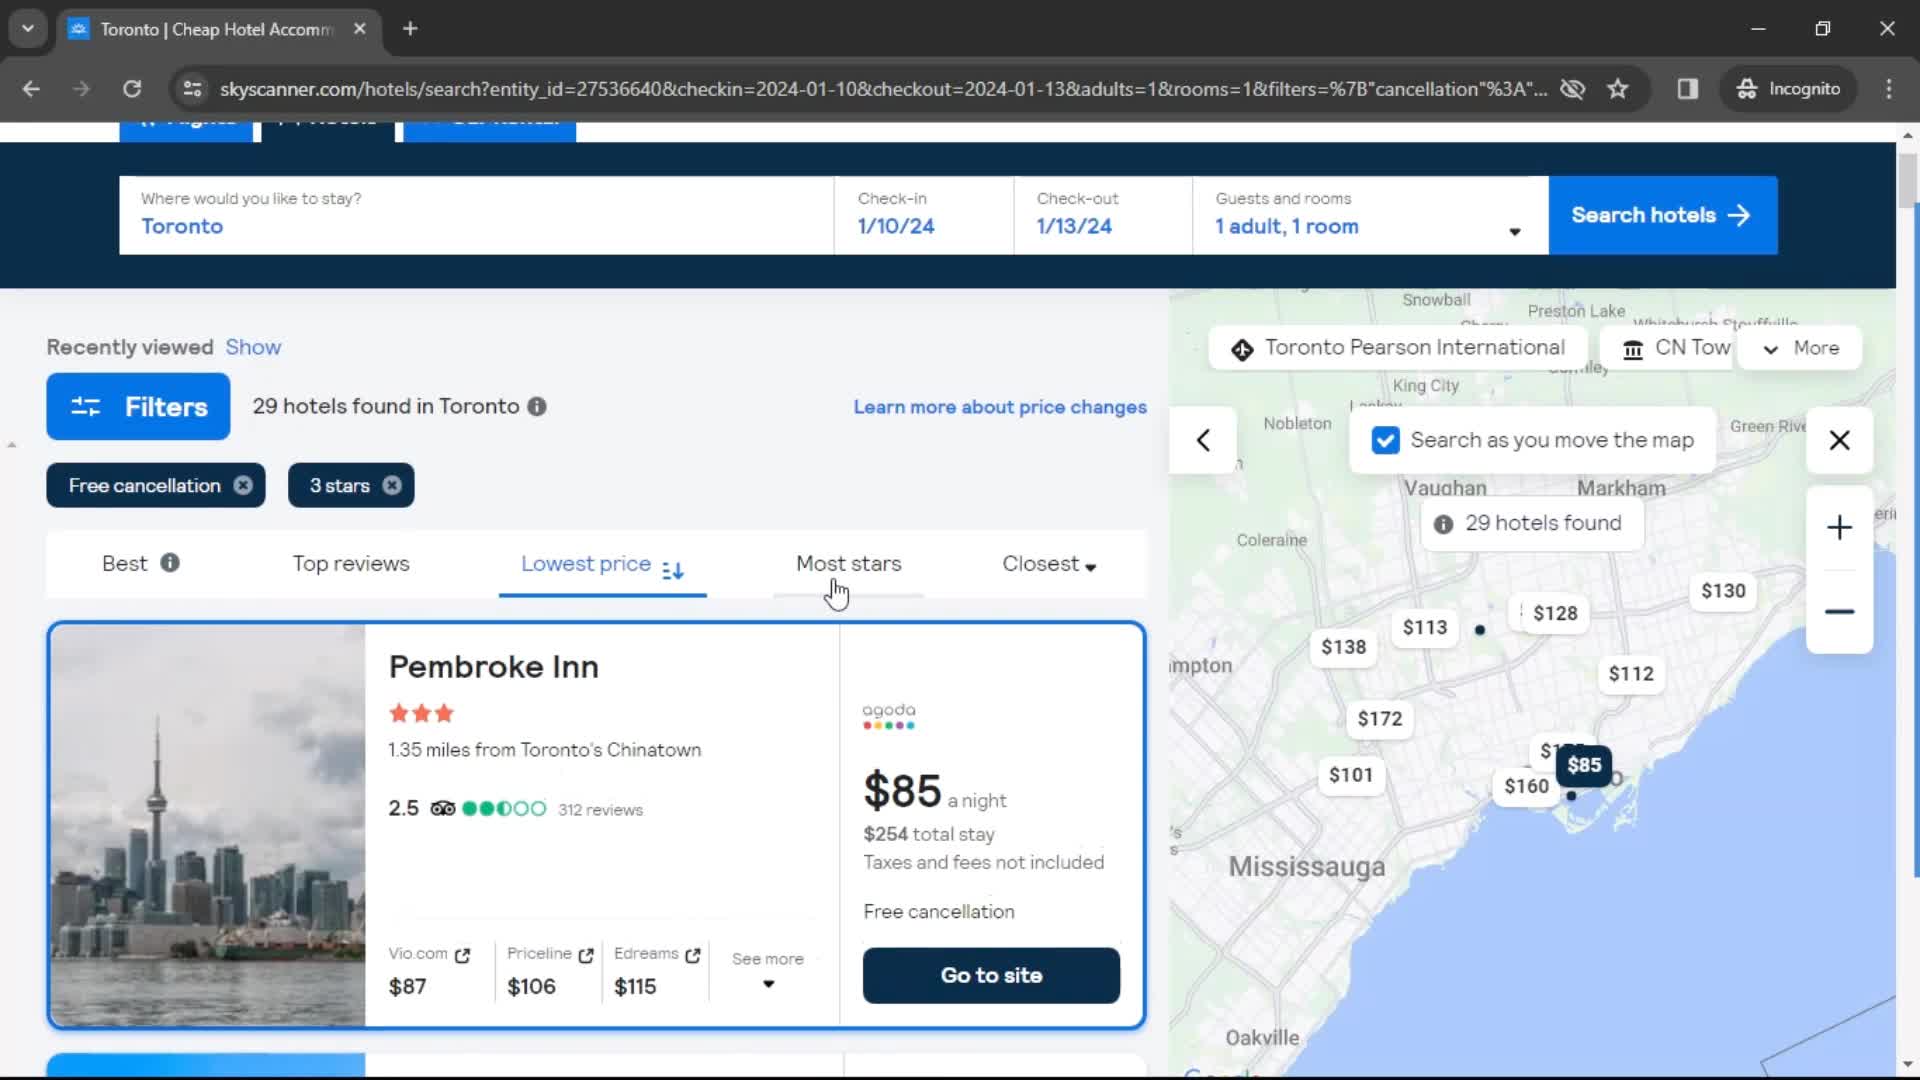Click the $128 map price marker
Image resolution: width=1920 pixels, height=1080 pixels.
pyautogui.click(x=1555, y=613)
